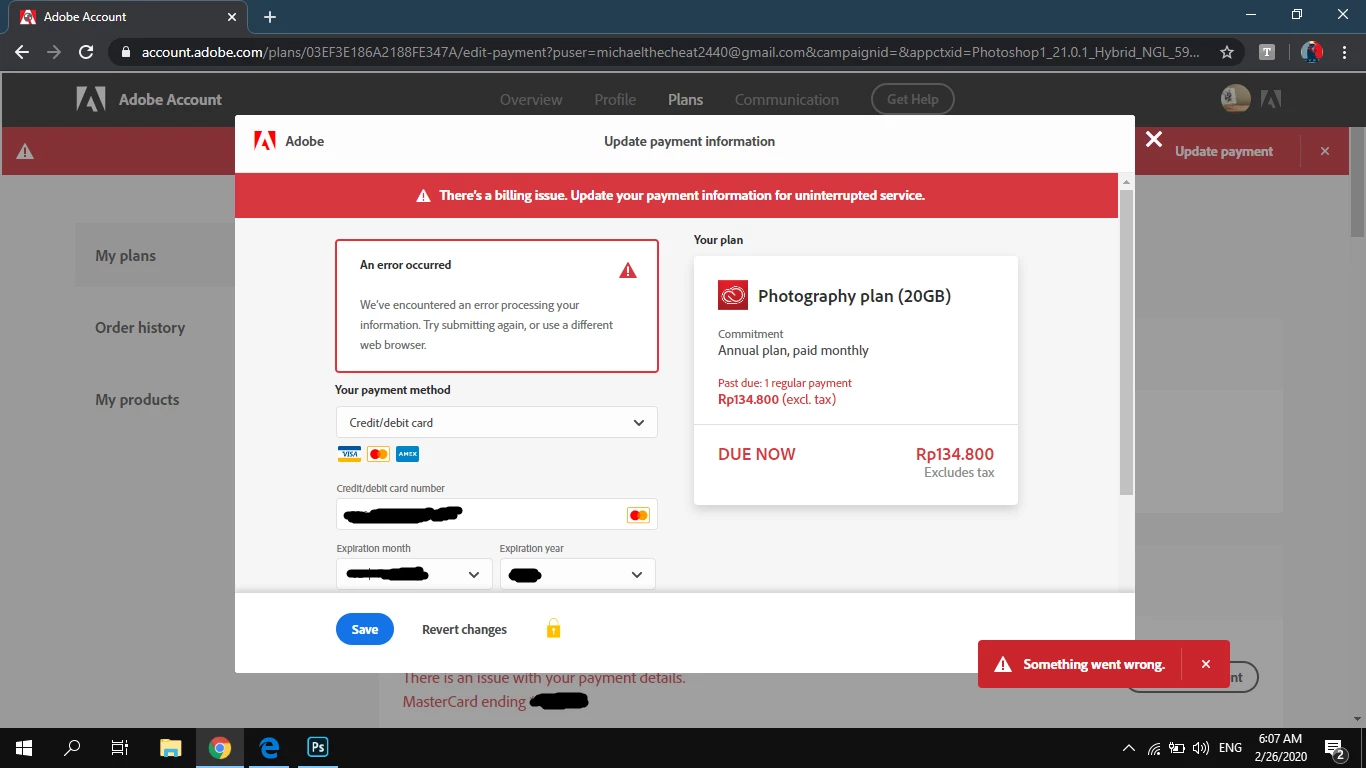This screenshot has height=768, width=1366.
Task: Click the warning icon in the 'Something went wrong' toast
Action: point(1002,664)
